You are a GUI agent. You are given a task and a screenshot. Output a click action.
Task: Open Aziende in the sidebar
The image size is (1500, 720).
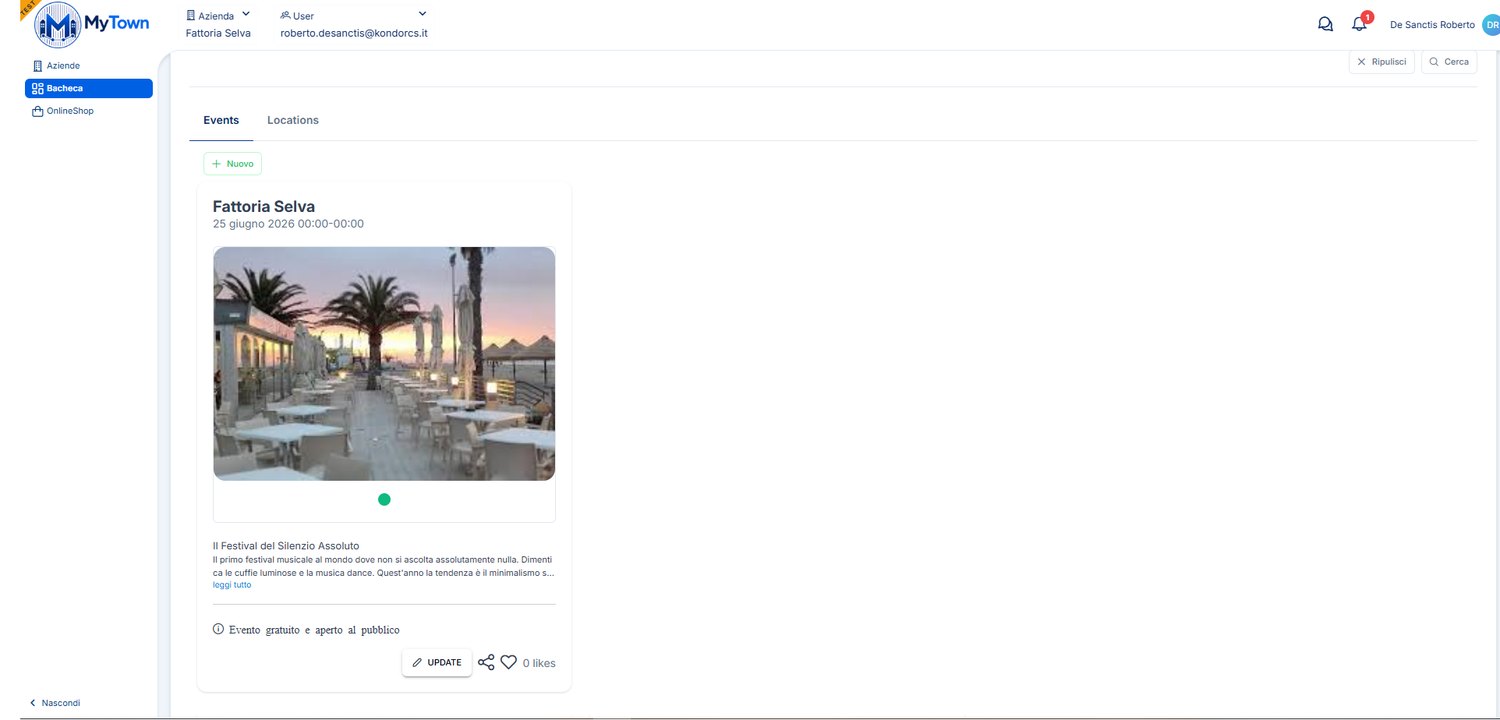63,66
